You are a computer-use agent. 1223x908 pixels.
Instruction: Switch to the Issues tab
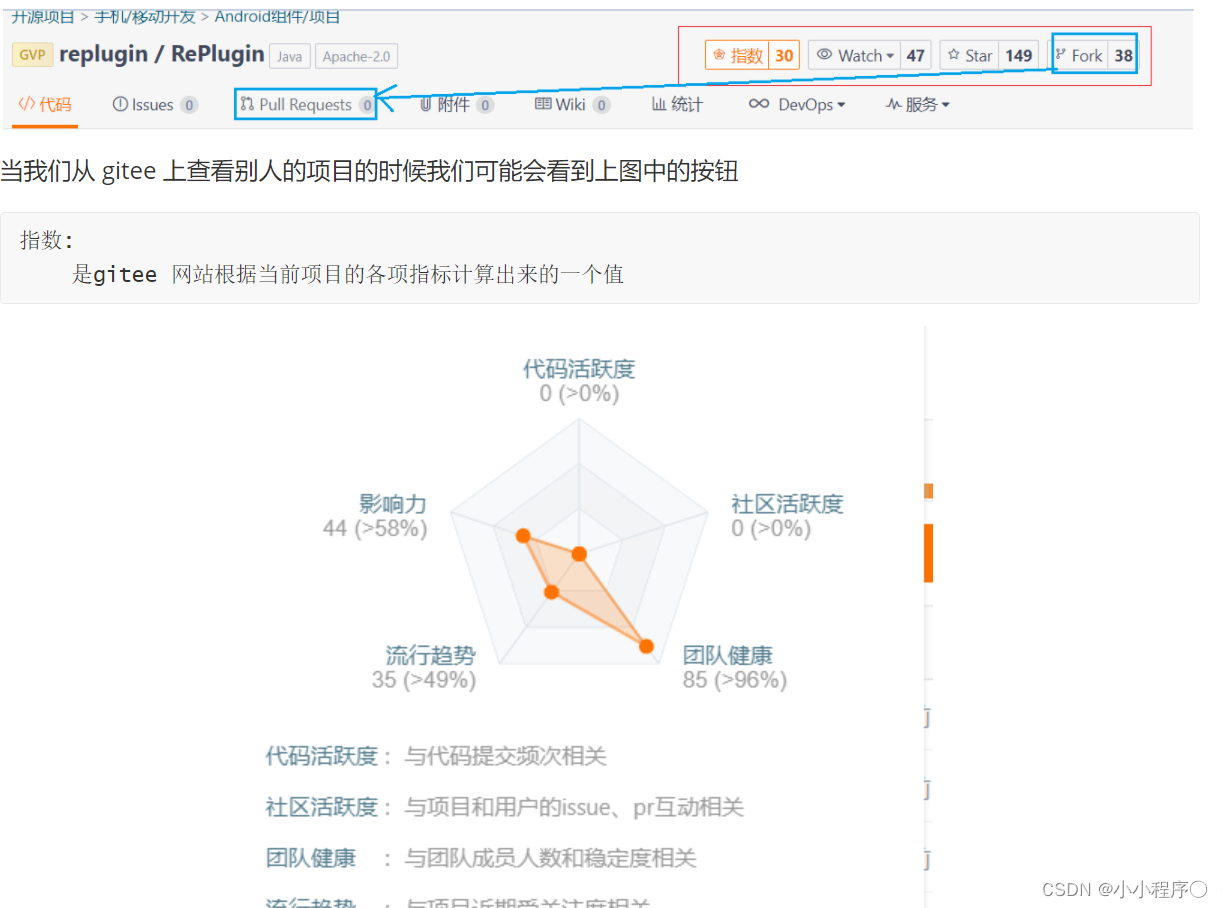click(x=155, y=105)
